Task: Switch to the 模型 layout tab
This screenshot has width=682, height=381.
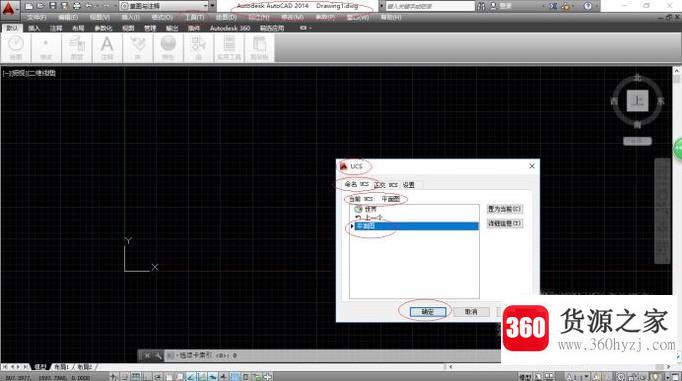Action: pos(40,367)
